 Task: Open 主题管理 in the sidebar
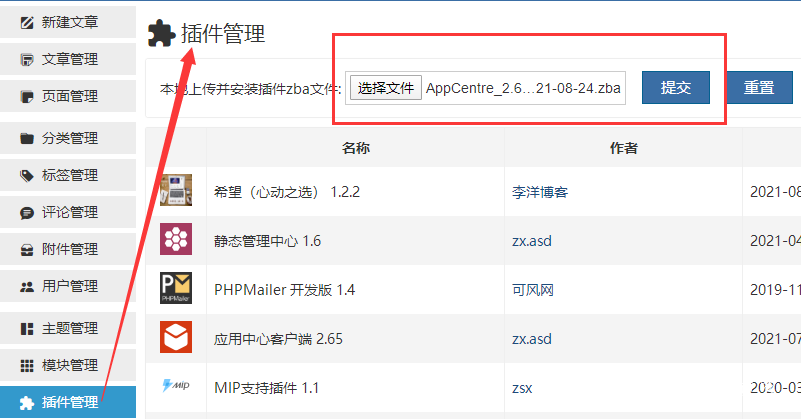(x=68, y=328)
